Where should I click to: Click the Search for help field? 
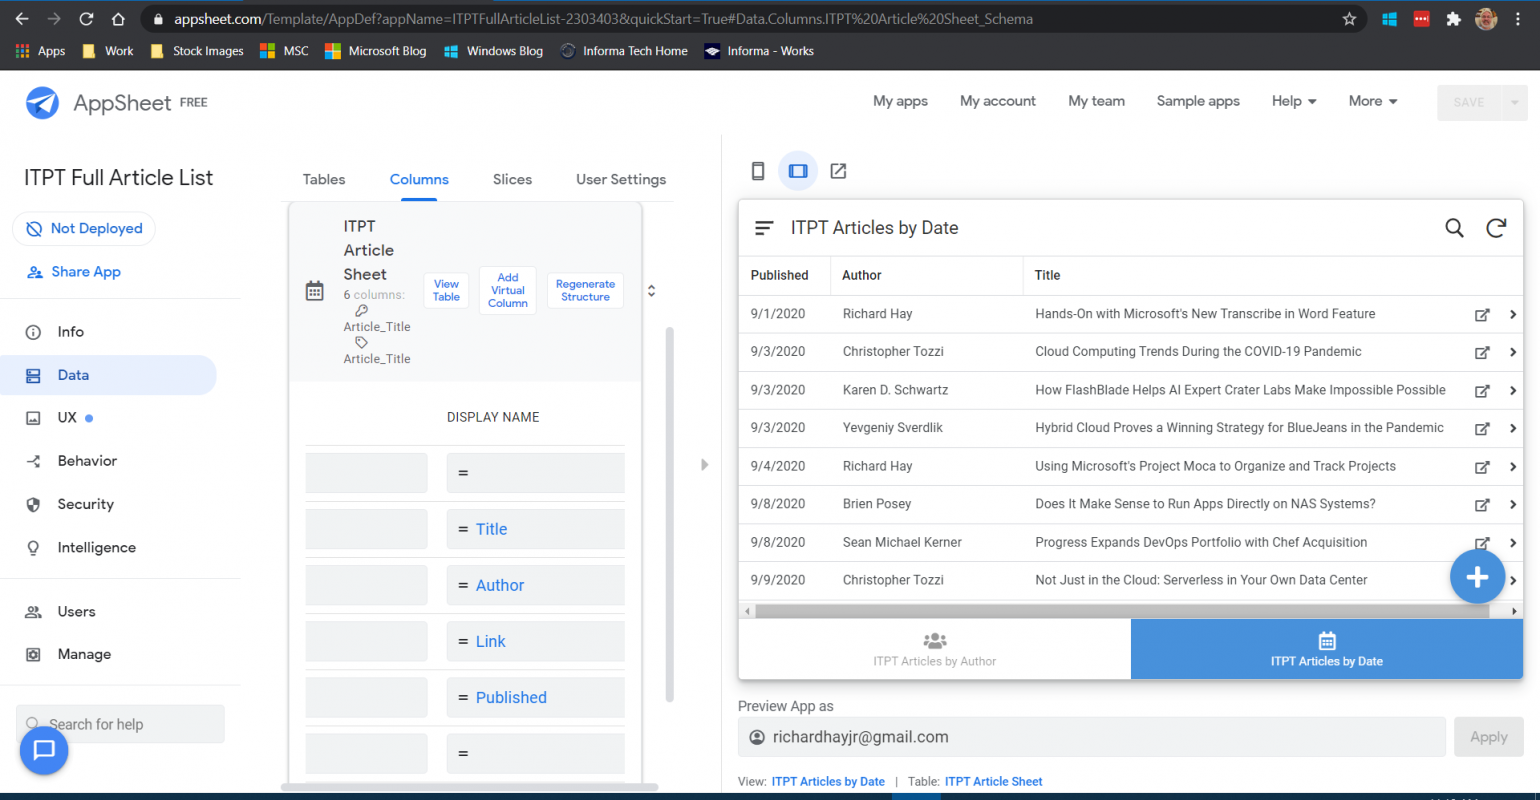(x=120, y=723)
